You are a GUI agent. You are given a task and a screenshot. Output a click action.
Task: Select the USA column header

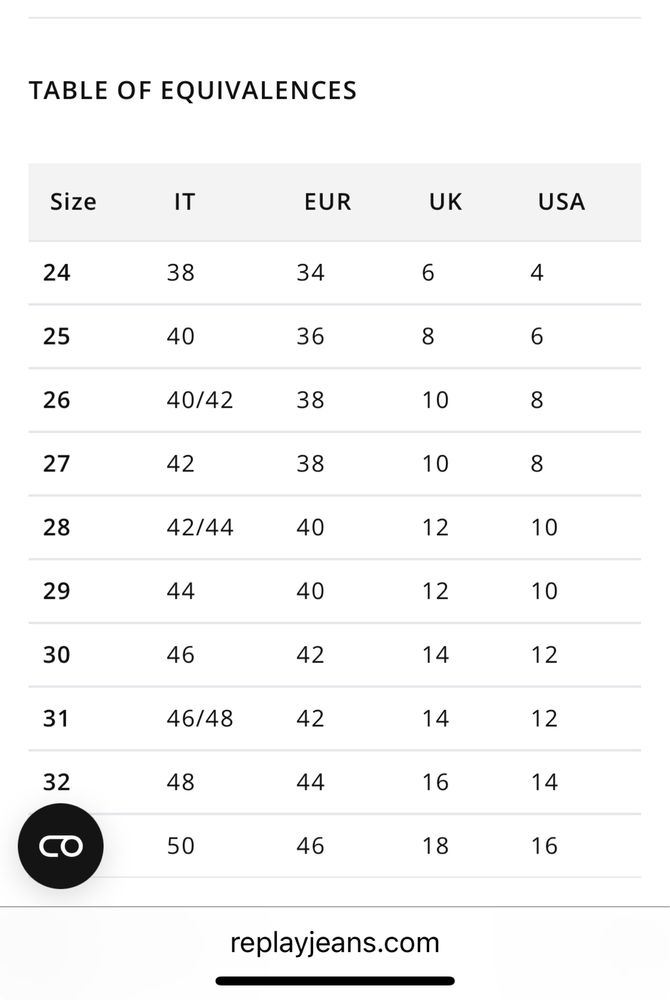(561, 202)
